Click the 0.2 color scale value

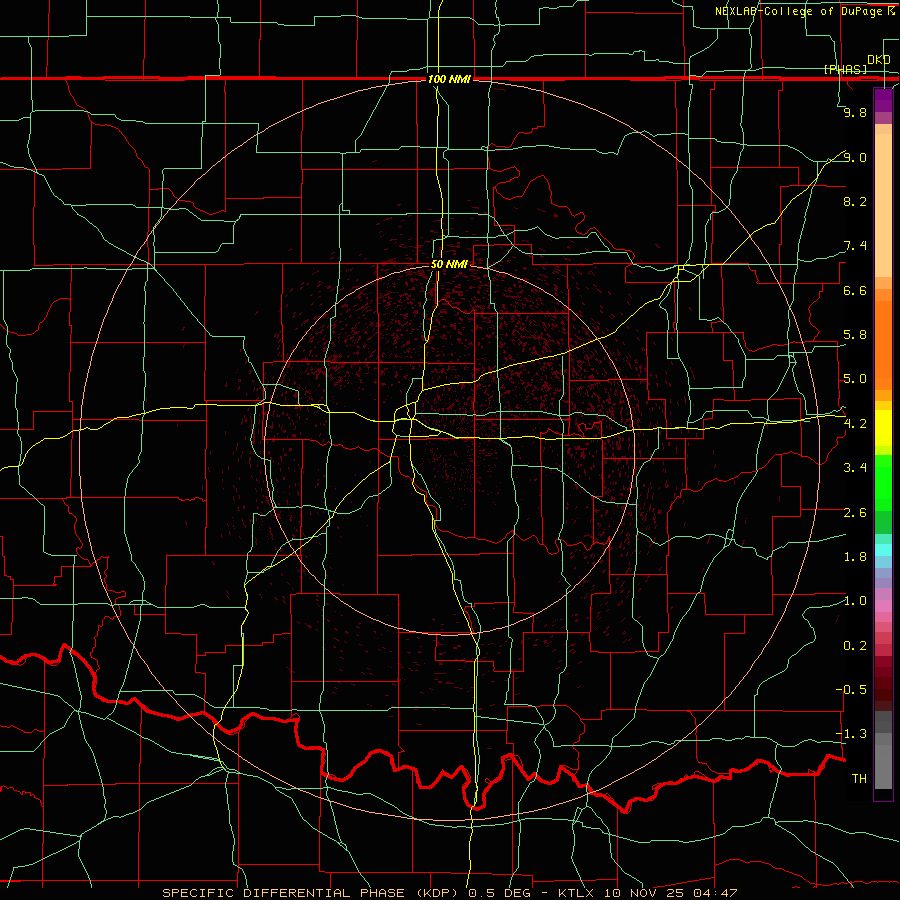tap(855, 646)
